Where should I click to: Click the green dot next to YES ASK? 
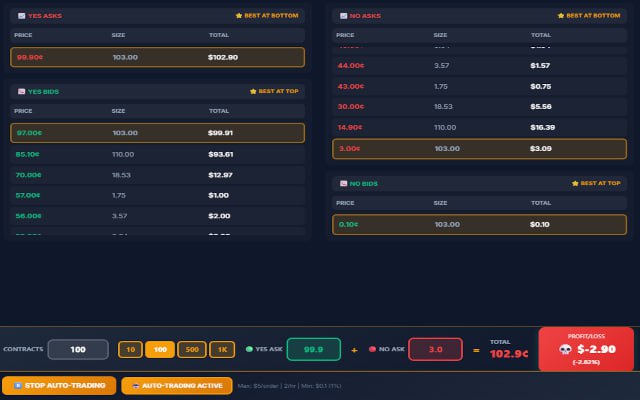(250, 350)
